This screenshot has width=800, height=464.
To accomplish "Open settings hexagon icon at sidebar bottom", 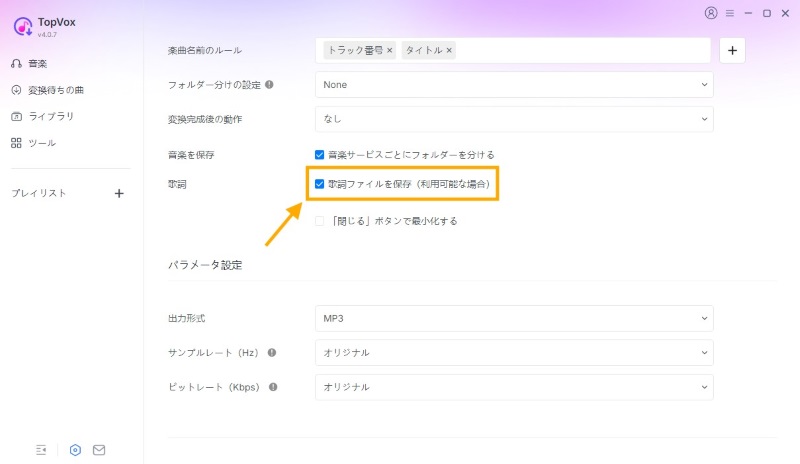I will 75,450.
